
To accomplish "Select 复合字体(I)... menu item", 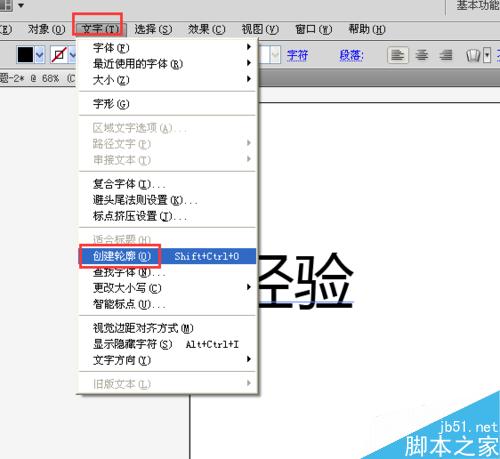I will click(167, 184).
